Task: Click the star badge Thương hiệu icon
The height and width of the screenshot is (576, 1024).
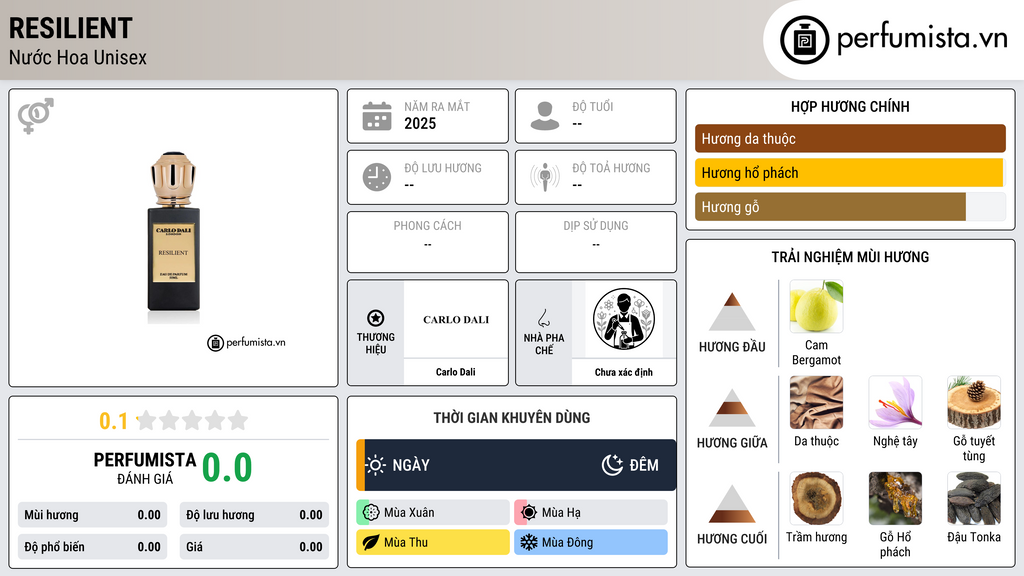Action: point(376,318)
